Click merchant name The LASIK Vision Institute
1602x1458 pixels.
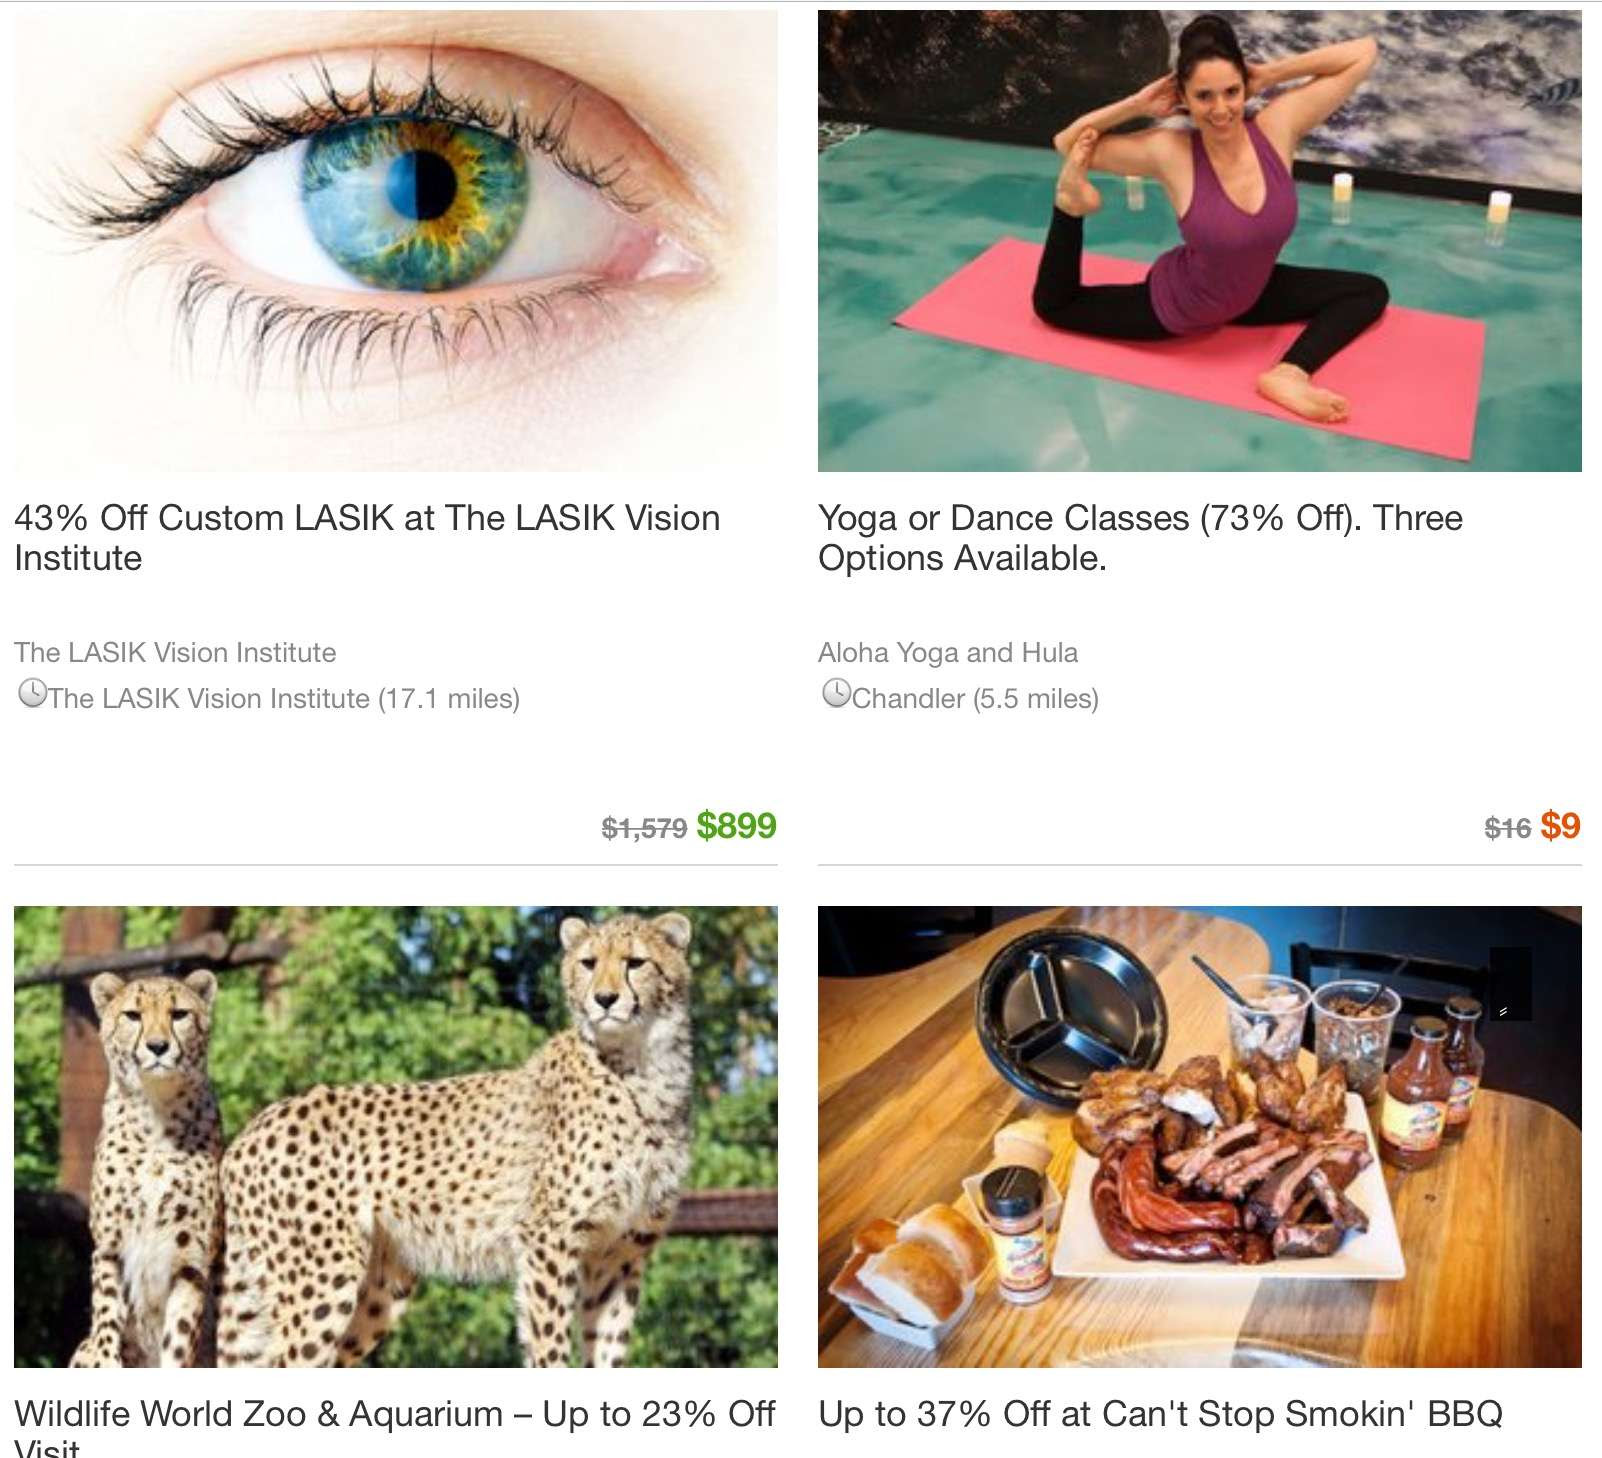pyautogui.click(x=175, y=653)
